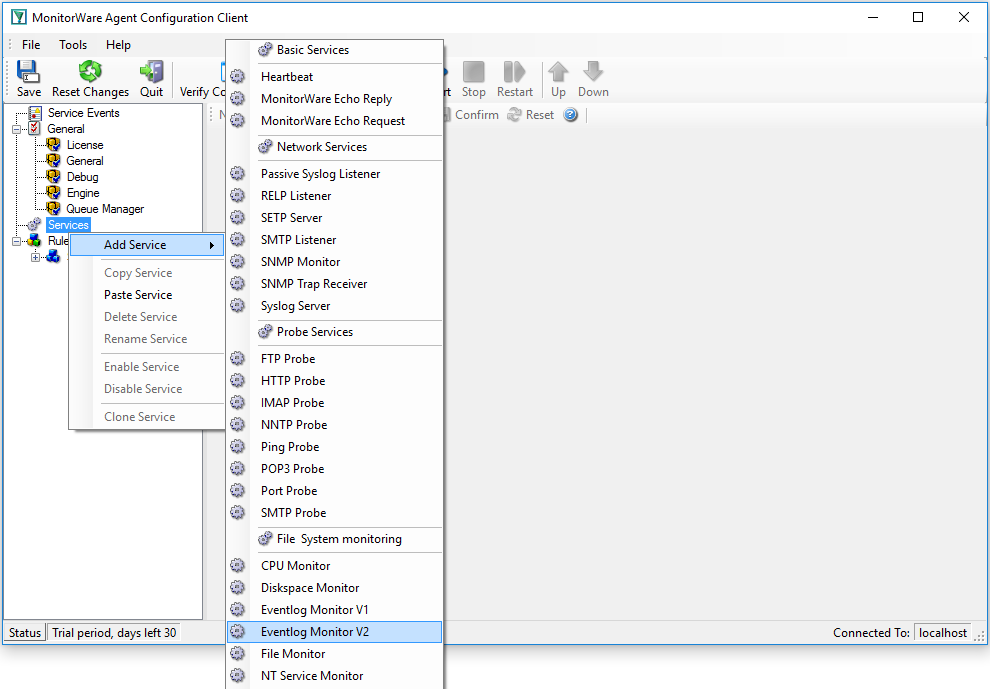Click the Reset Changes toolbar icon
Viewport: 990px width, 689px height.
tap(90, 71)
